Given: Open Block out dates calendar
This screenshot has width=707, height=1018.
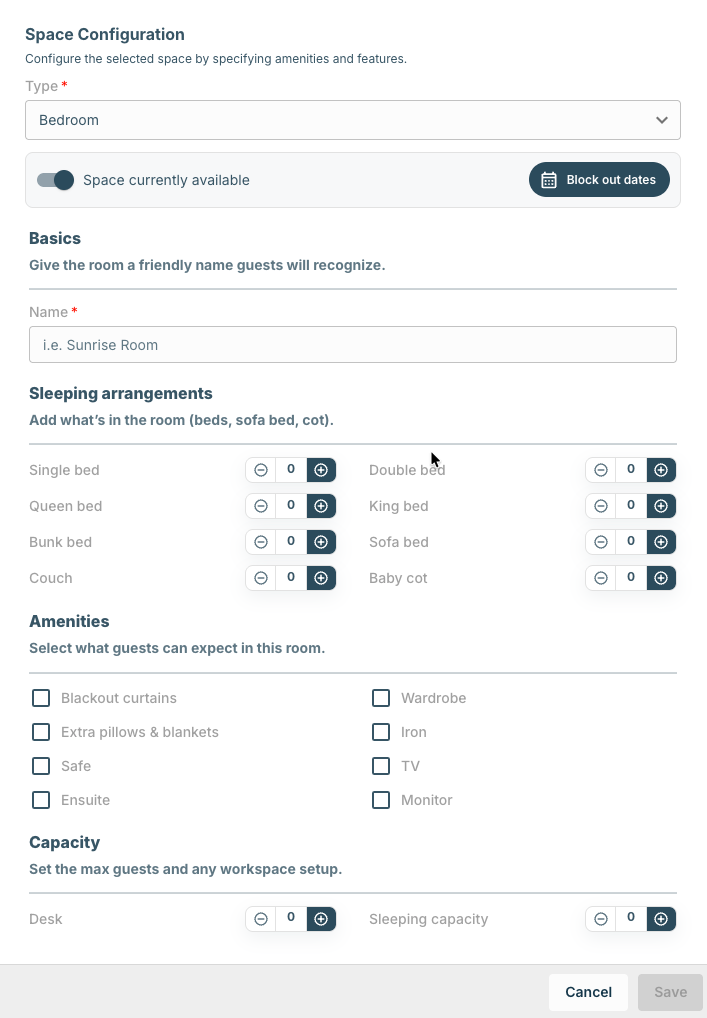Looking at the screenshot, I should point(599,180).
